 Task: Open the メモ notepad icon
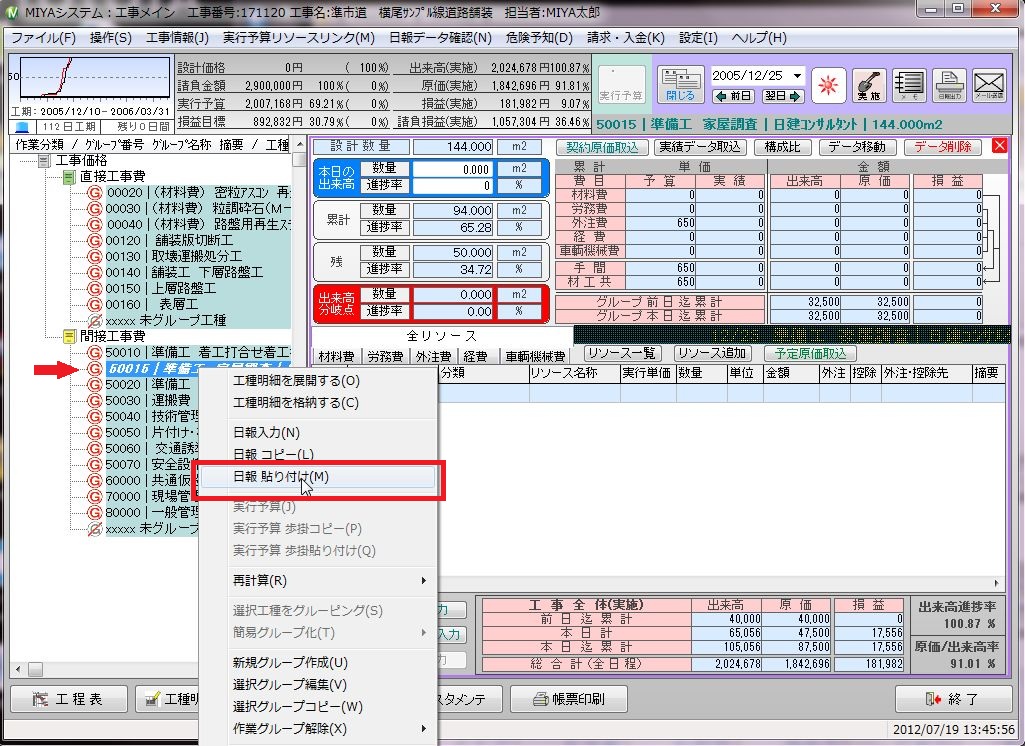pyautogui.click(x=909, y=86)
